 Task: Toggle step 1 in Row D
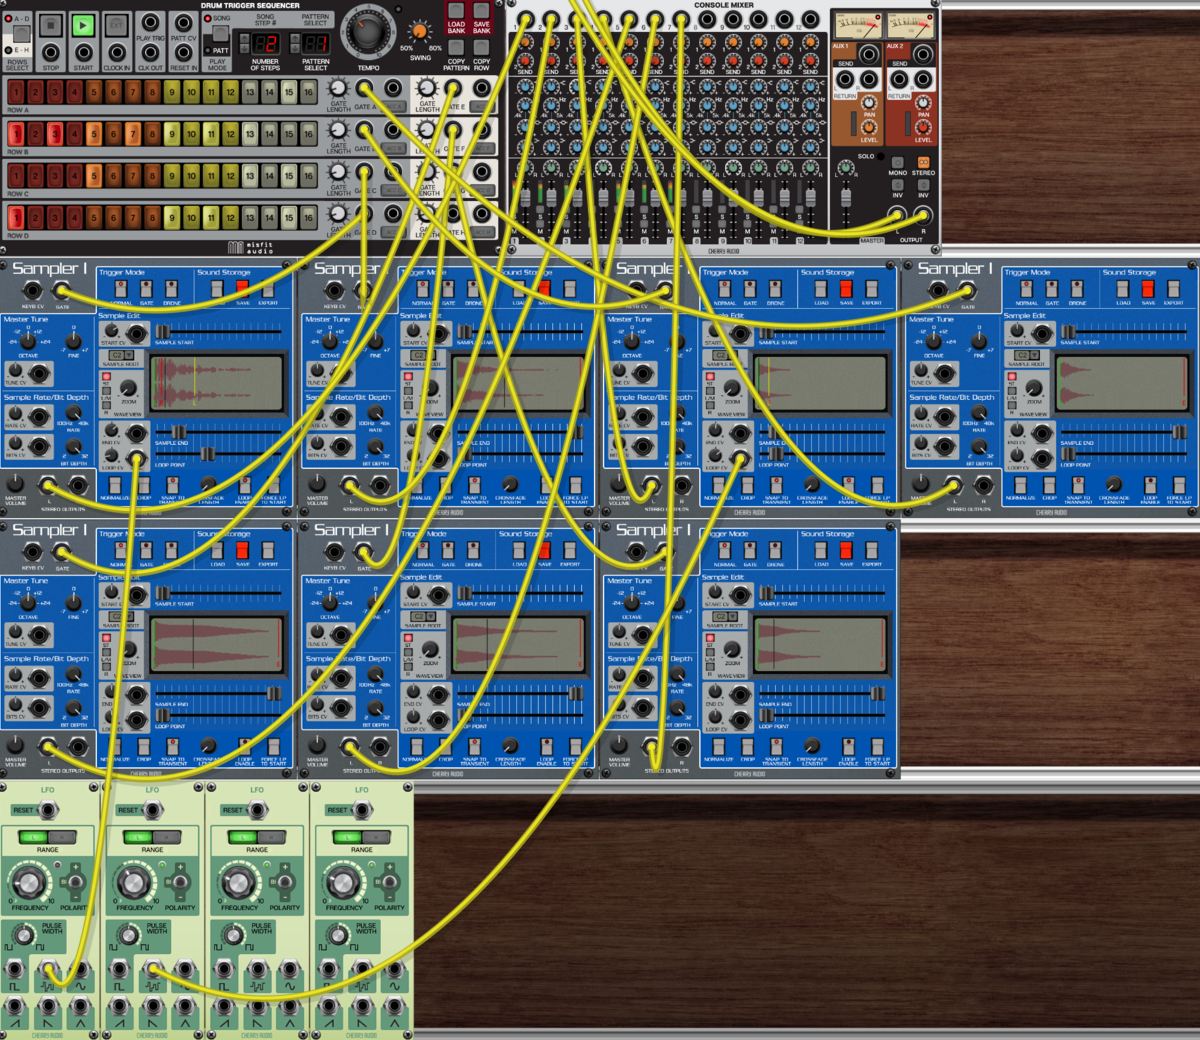pos(16,217)
